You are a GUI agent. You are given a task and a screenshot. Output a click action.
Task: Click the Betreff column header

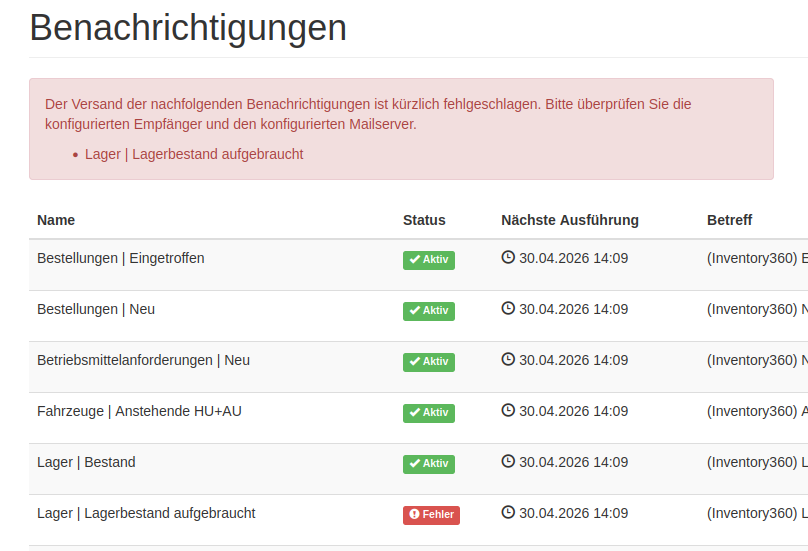[729, 220]
